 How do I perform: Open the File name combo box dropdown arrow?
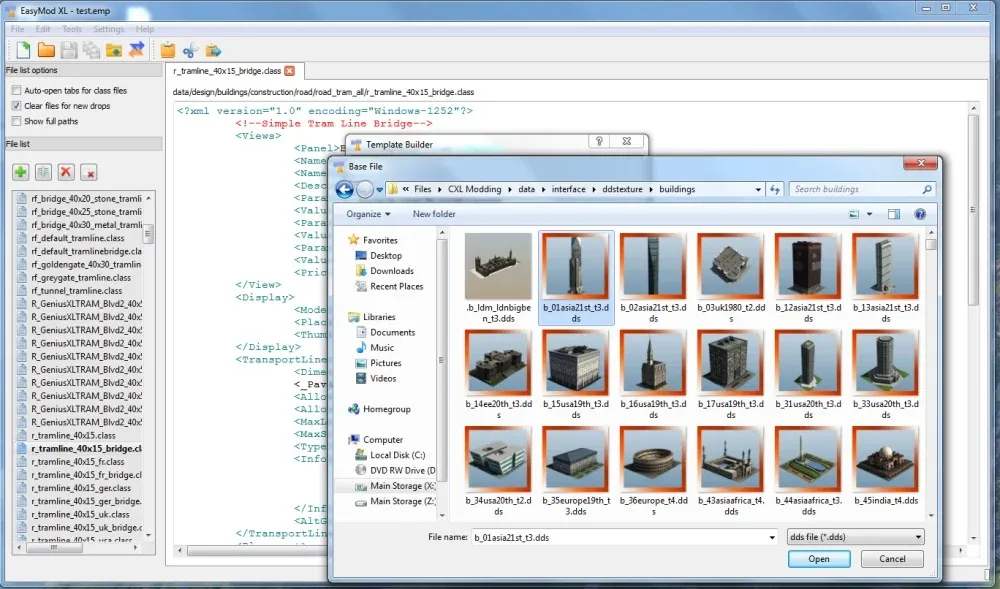point(773,537)
